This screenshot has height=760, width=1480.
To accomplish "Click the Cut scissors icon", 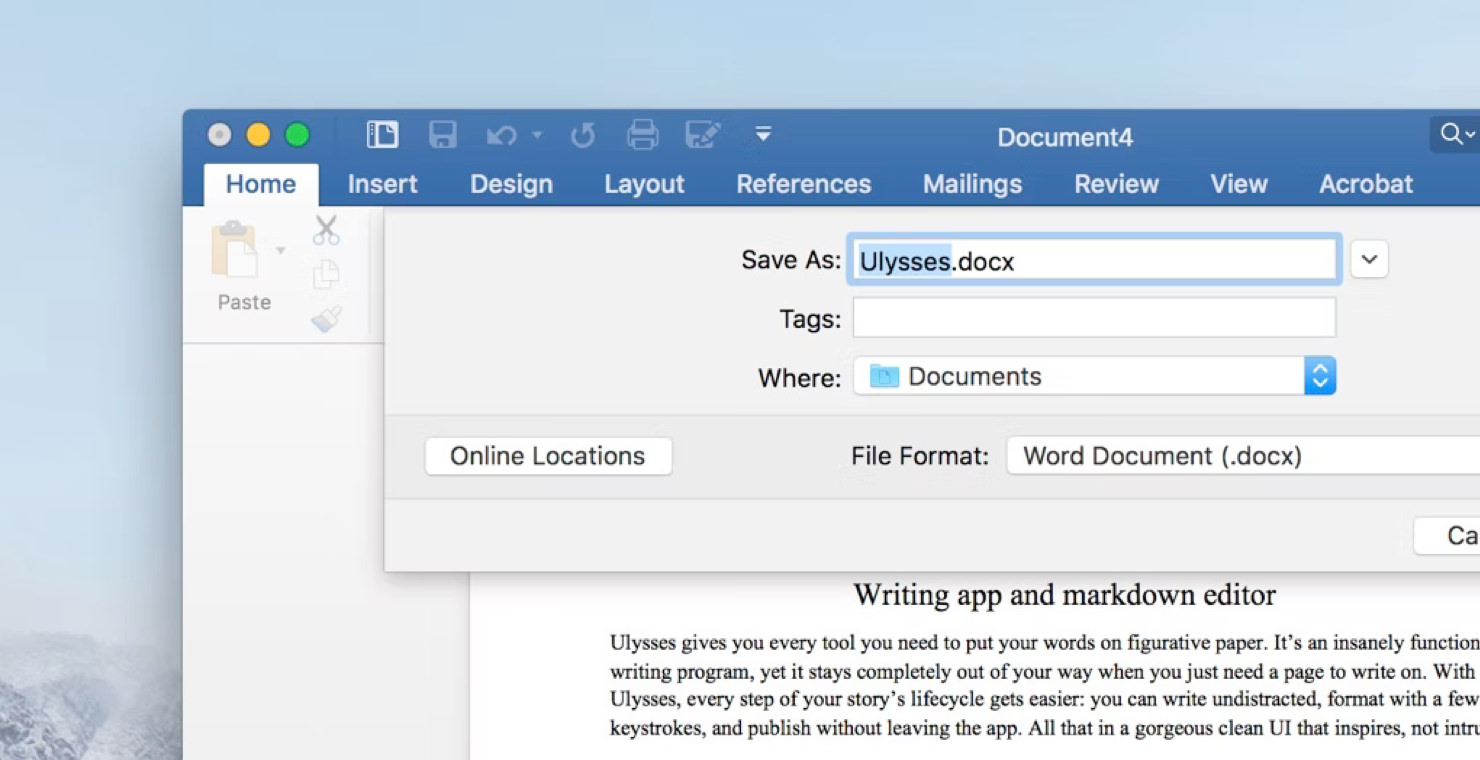I will pos(326,230).
